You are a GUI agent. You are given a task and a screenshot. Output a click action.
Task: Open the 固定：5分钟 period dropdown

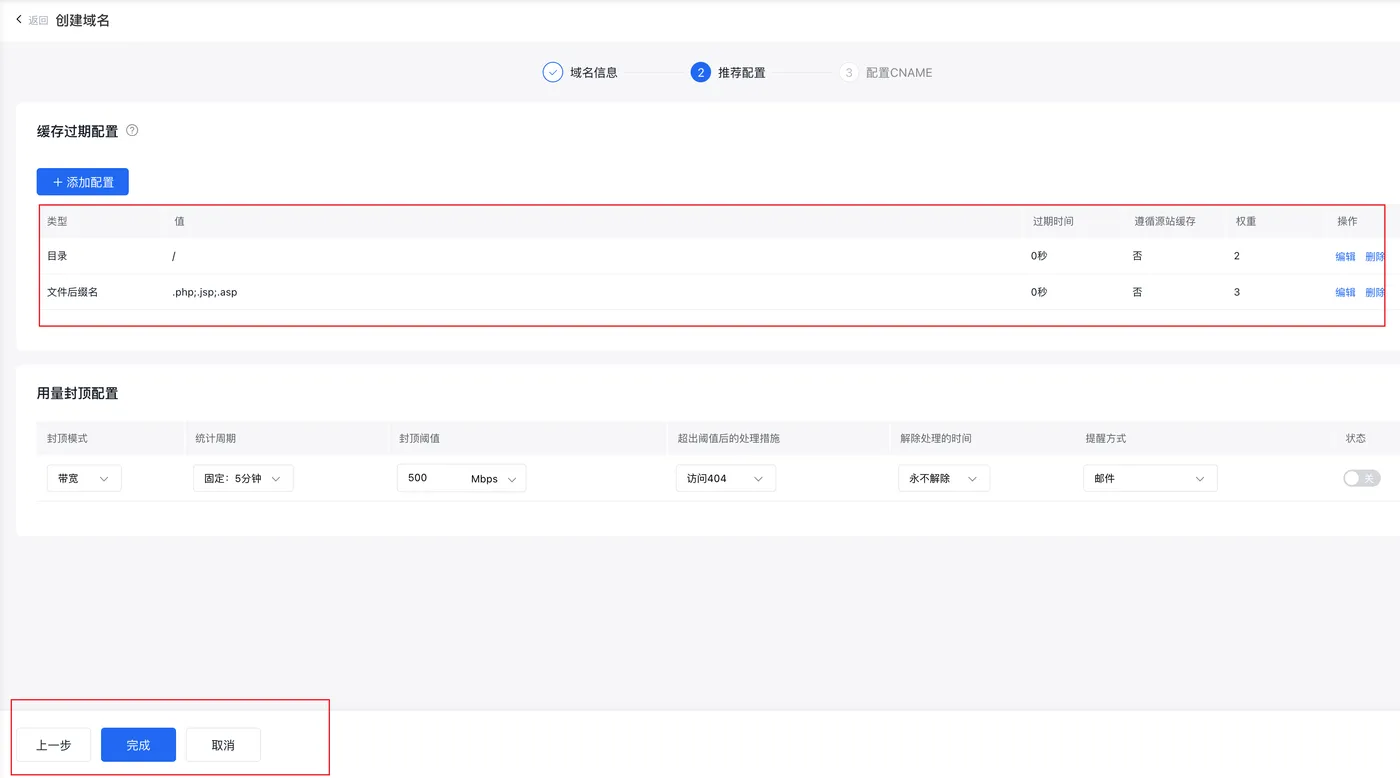coord(243,478)
